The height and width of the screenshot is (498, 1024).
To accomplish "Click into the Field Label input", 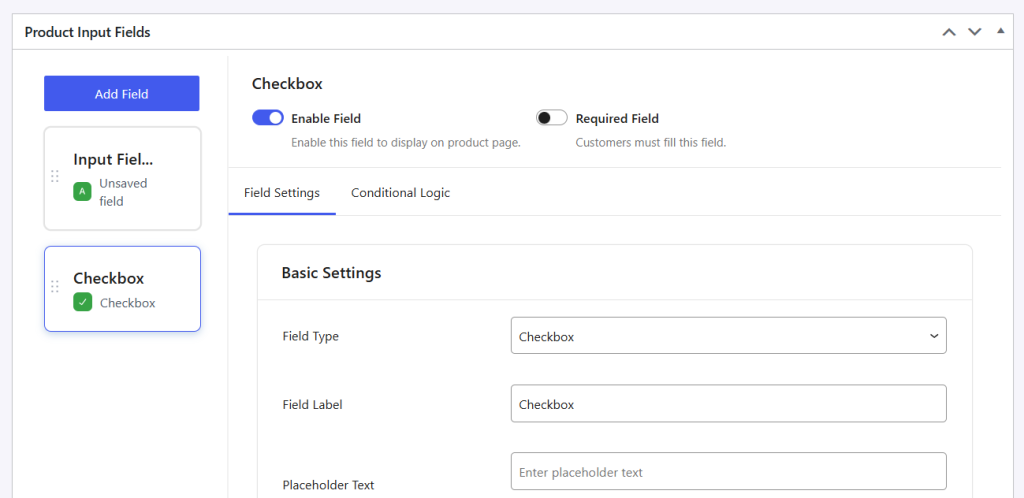I will 728,404.
